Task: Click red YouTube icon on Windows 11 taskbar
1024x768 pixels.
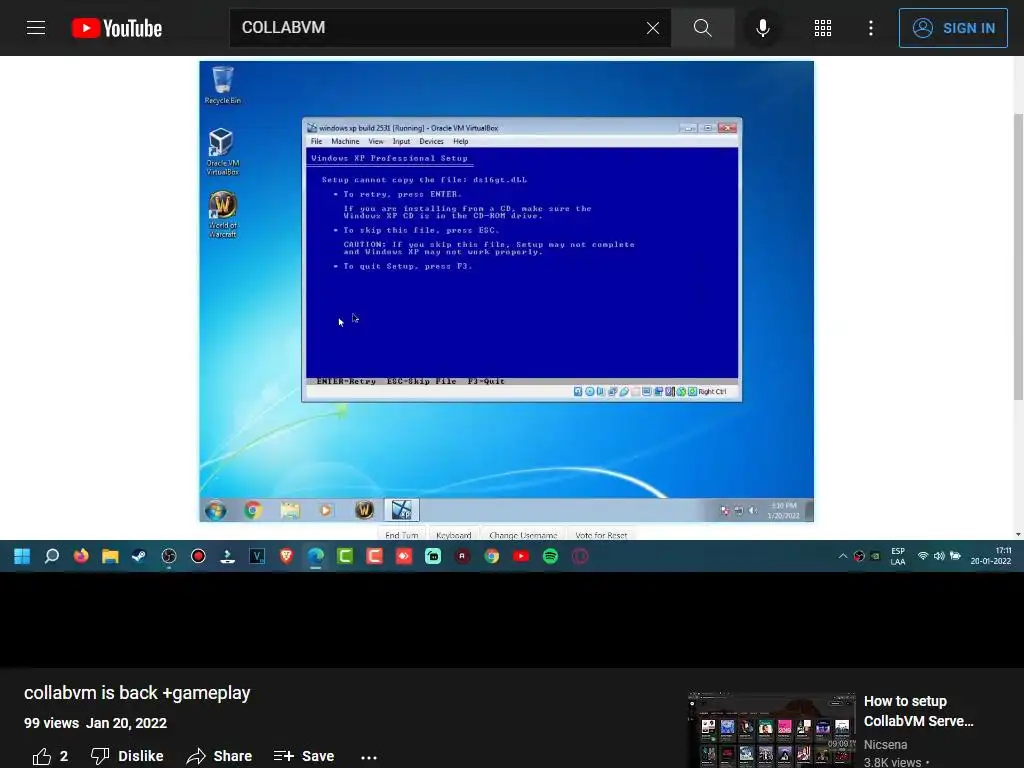Action: coord(521,556)
